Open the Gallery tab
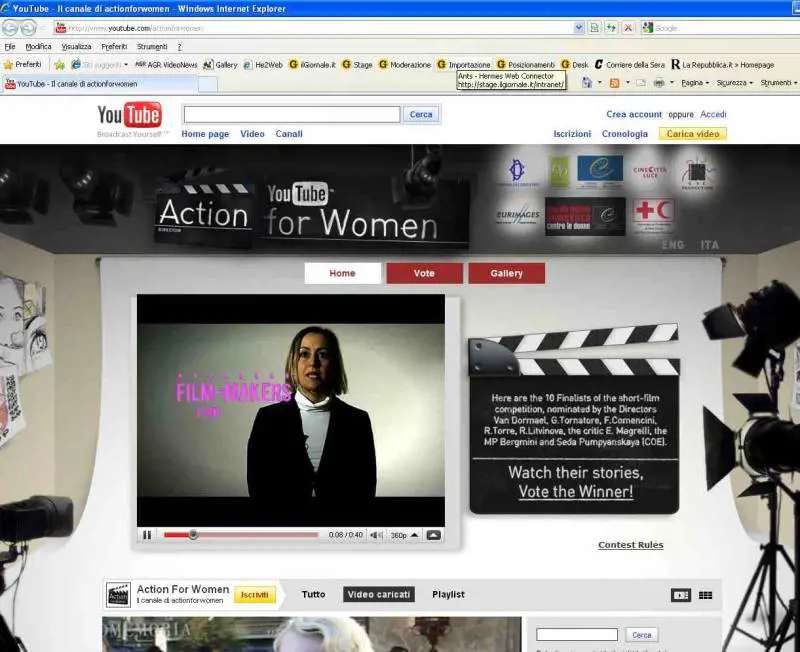 506,273
